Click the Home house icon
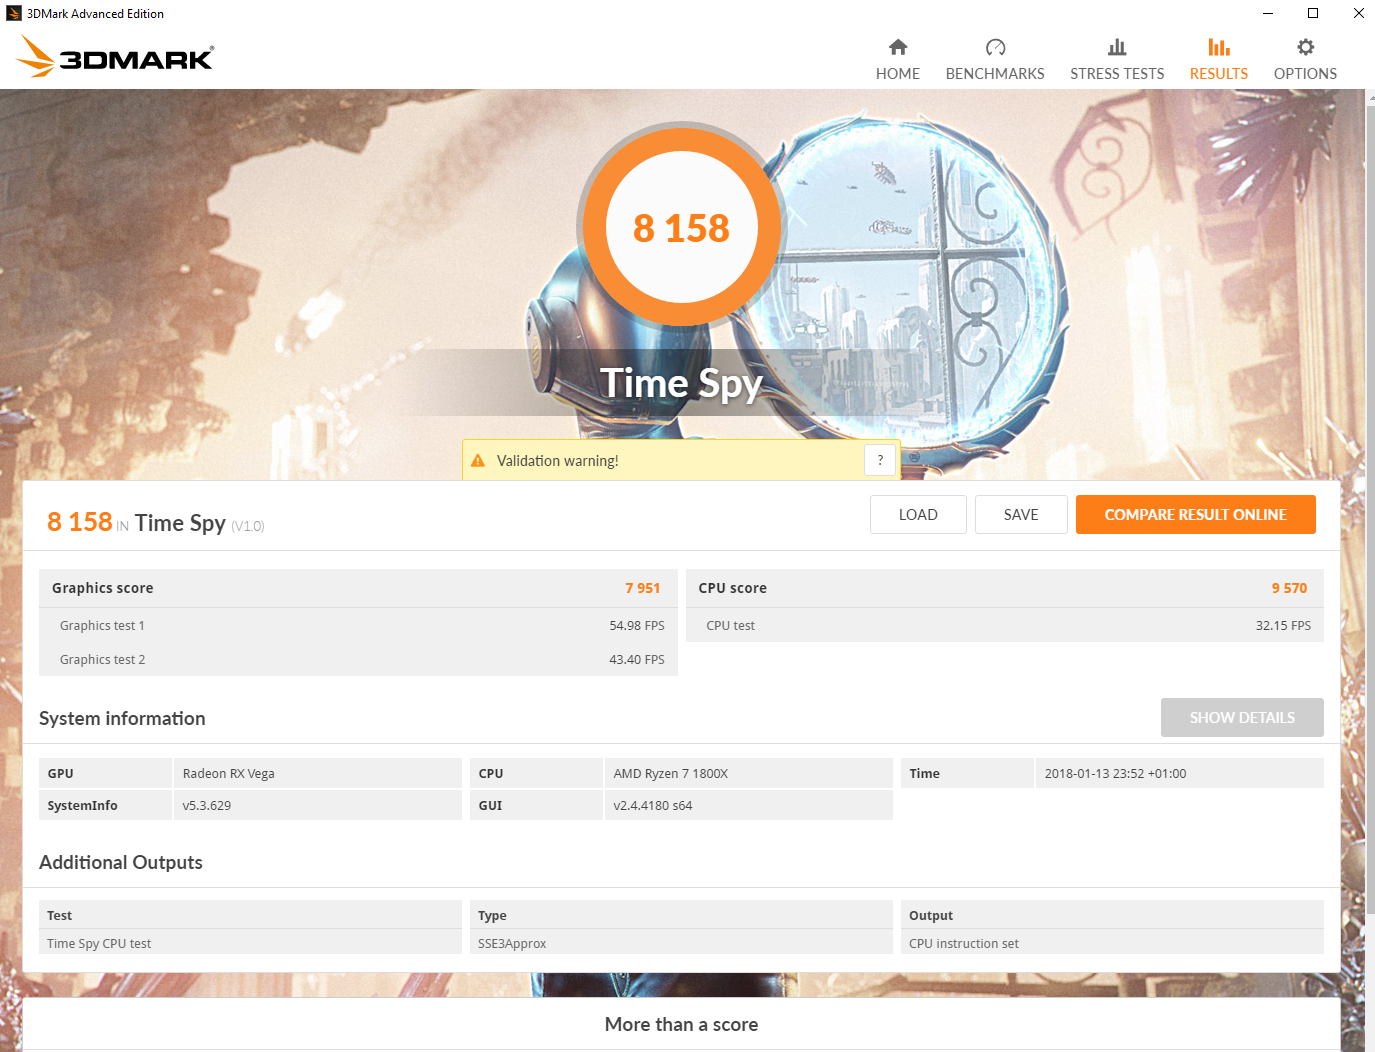 (x=898, y=47)
